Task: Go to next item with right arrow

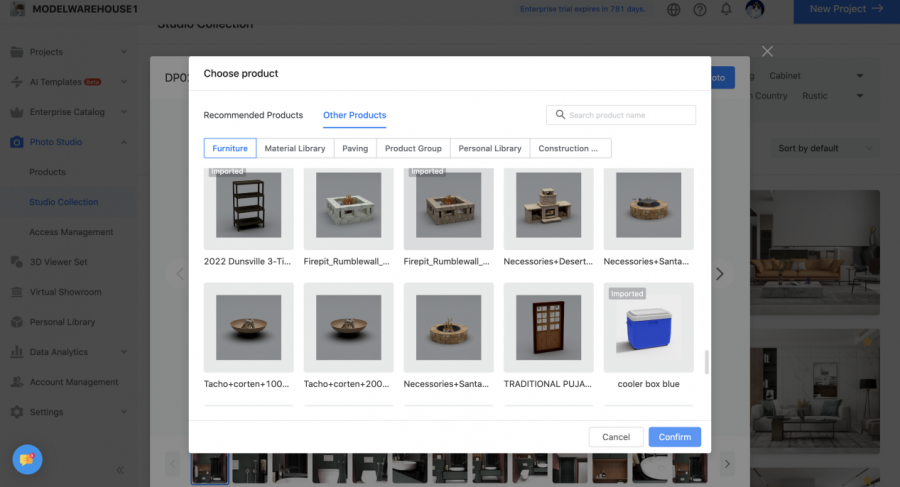Action: coord(720,274)
